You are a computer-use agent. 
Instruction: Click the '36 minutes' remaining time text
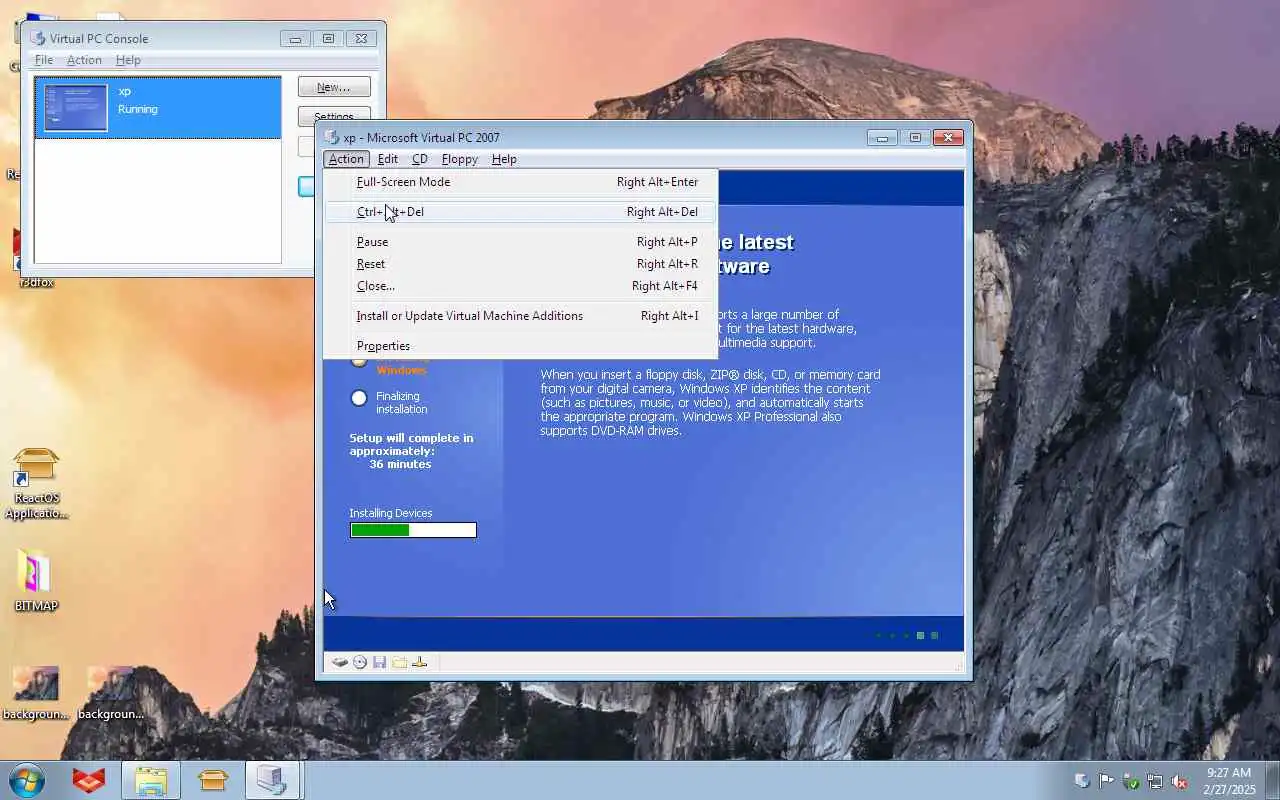400,464
